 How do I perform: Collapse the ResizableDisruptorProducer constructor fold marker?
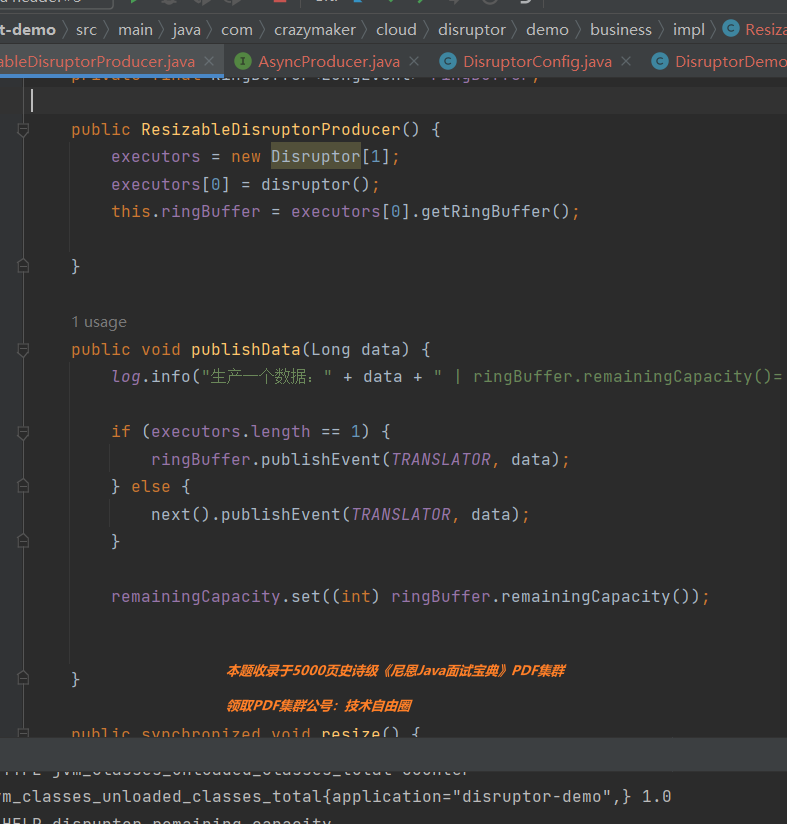tap(23, 129)
